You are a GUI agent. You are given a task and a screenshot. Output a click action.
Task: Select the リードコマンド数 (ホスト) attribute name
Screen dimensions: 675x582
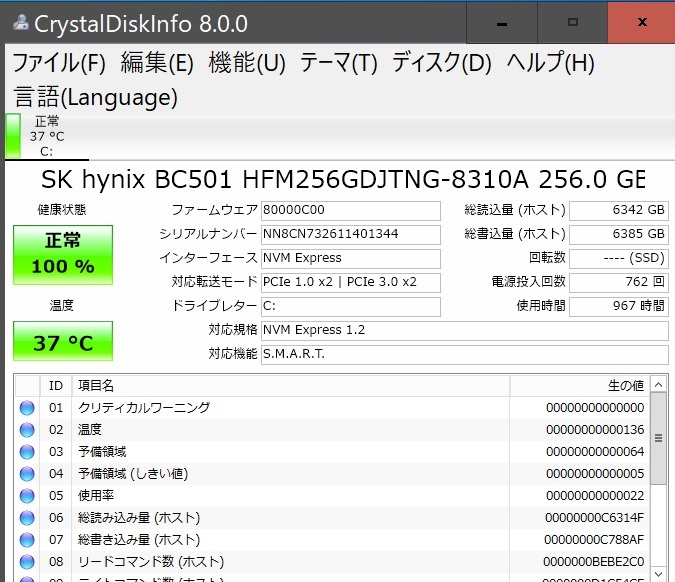point(151,562)
